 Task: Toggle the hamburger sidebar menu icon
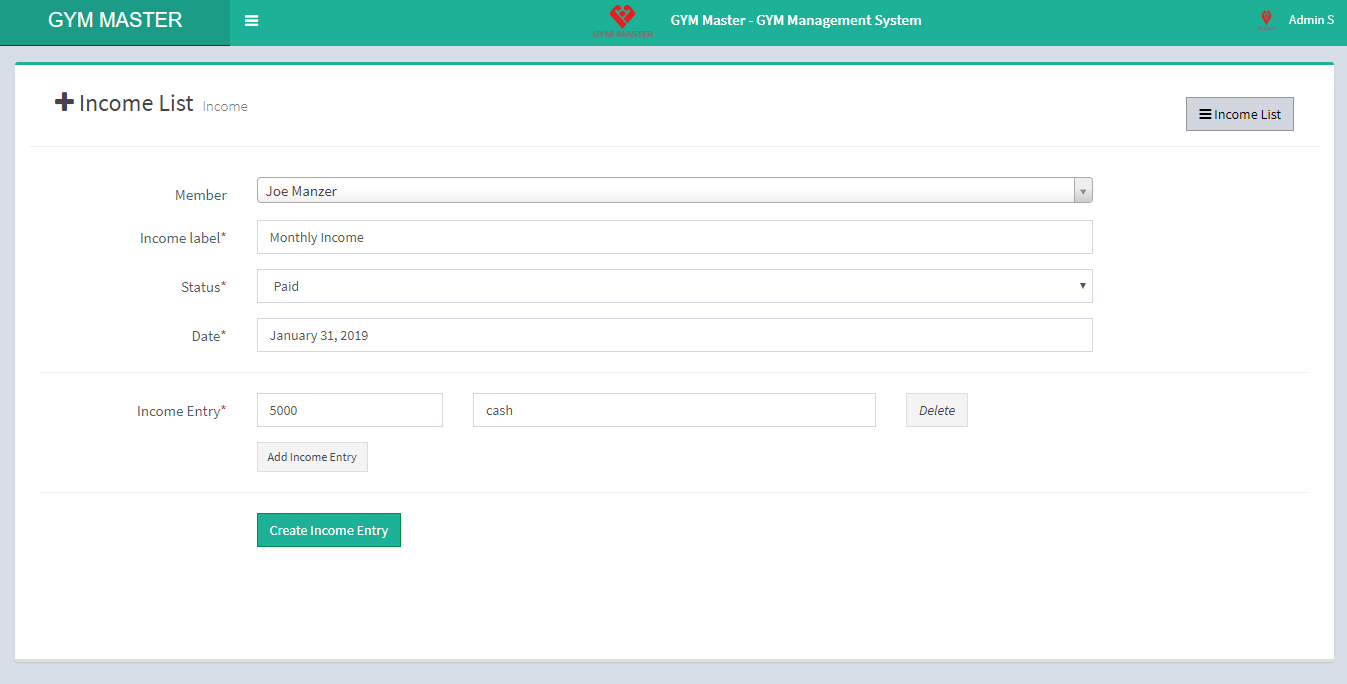[x=251, y=21]
